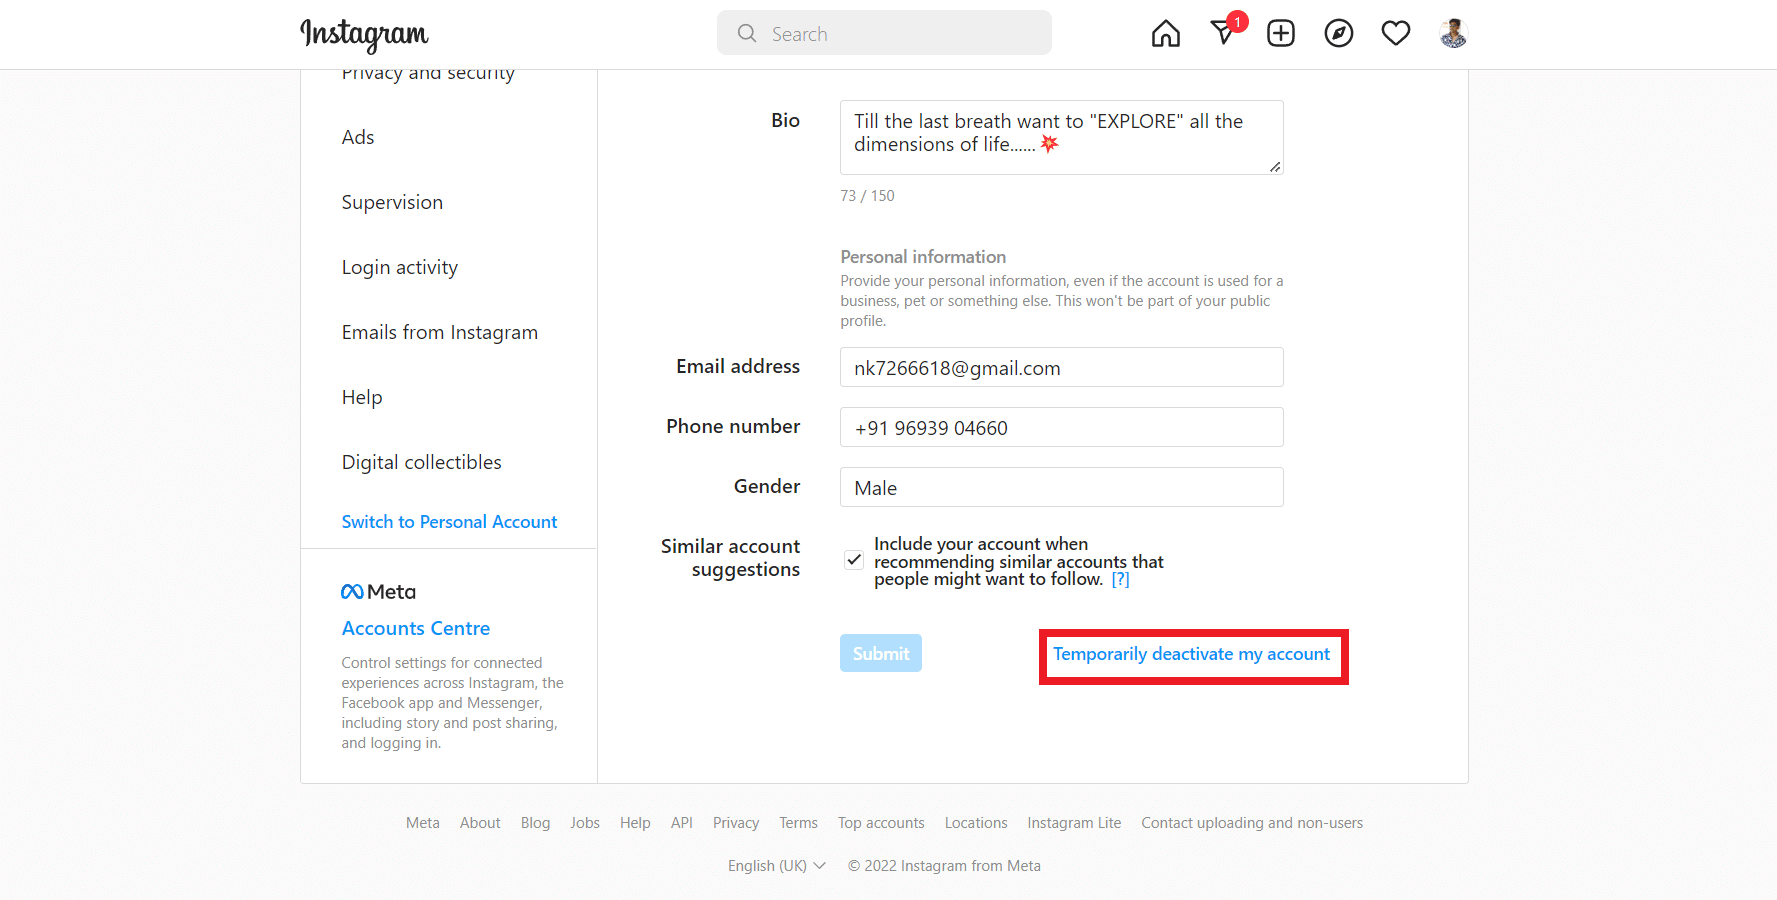The image size is (1777, 900).
Task: Open the Accounts Centre link
Action: click(416, 628)
